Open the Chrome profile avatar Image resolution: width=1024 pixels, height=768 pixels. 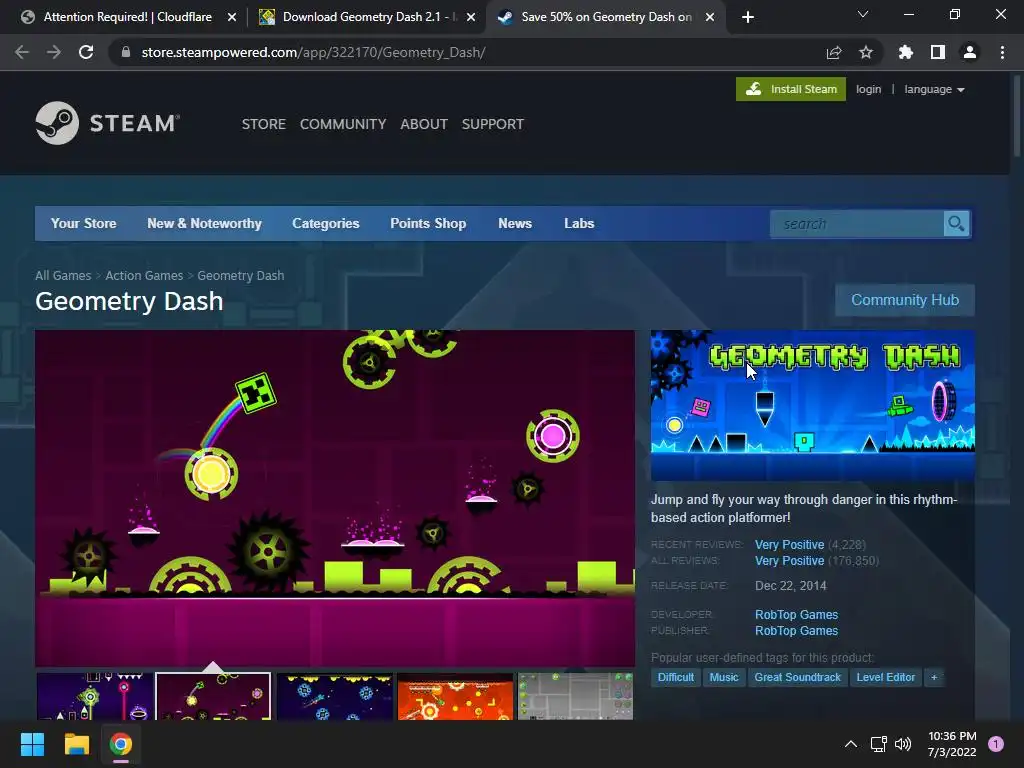(x=970, y=52)
